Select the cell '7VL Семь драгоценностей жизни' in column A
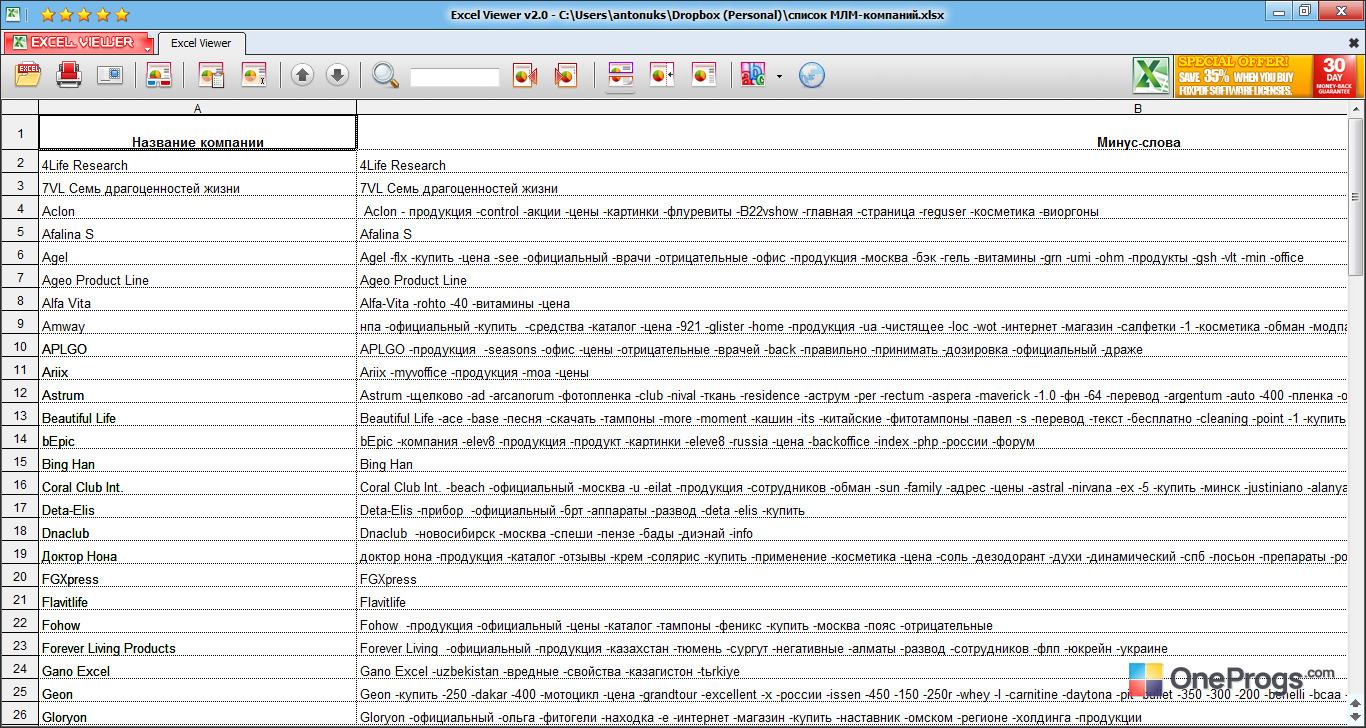The width and height of the screenshot is (1366, 728). (197, 186)
